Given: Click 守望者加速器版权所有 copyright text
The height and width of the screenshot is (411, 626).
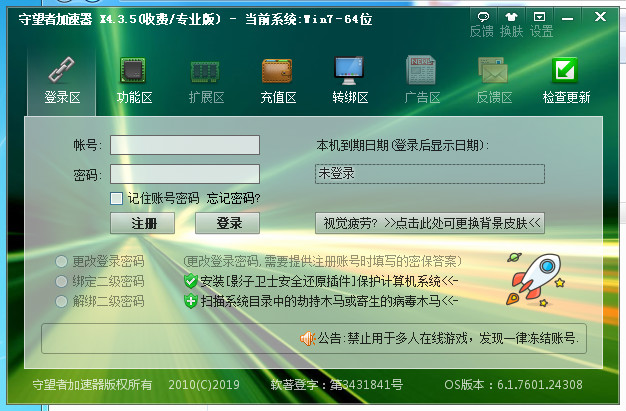Looking at the screenshot, I should [92, 385].
